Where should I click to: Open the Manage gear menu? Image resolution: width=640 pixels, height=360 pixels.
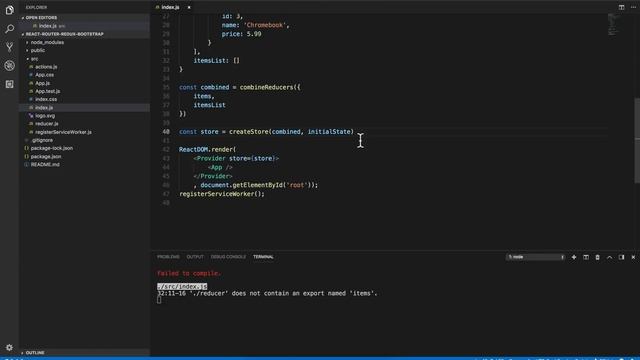[x=9, y=347]
